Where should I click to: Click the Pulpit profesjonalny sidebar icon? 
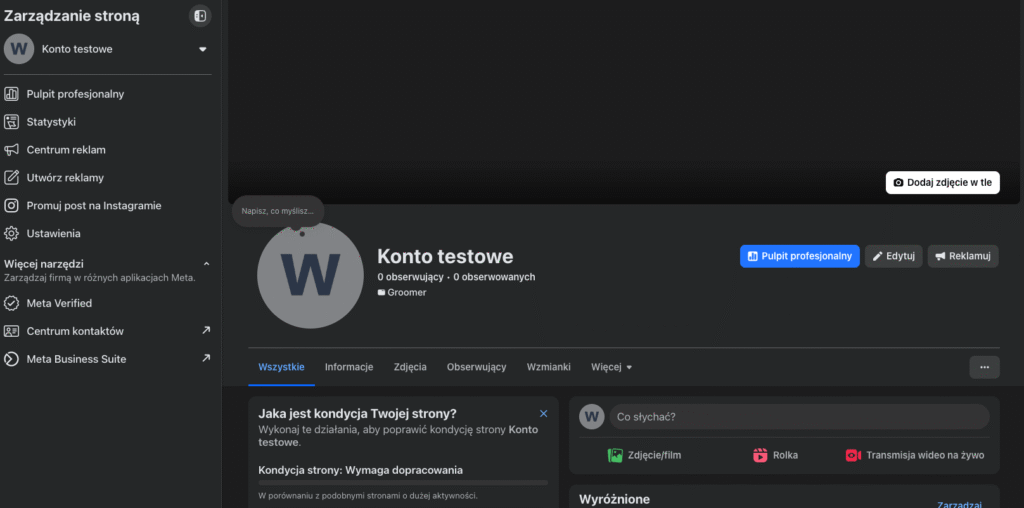coord(11,94)
